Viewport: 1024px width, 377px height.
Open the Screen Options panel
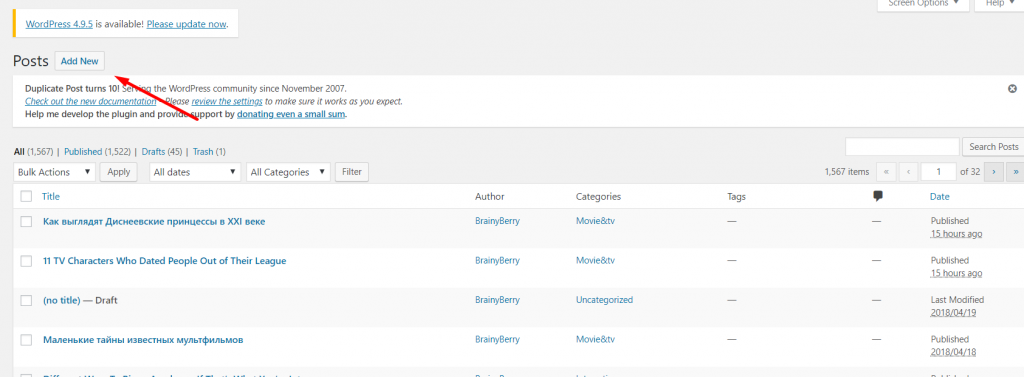[923, 4]
